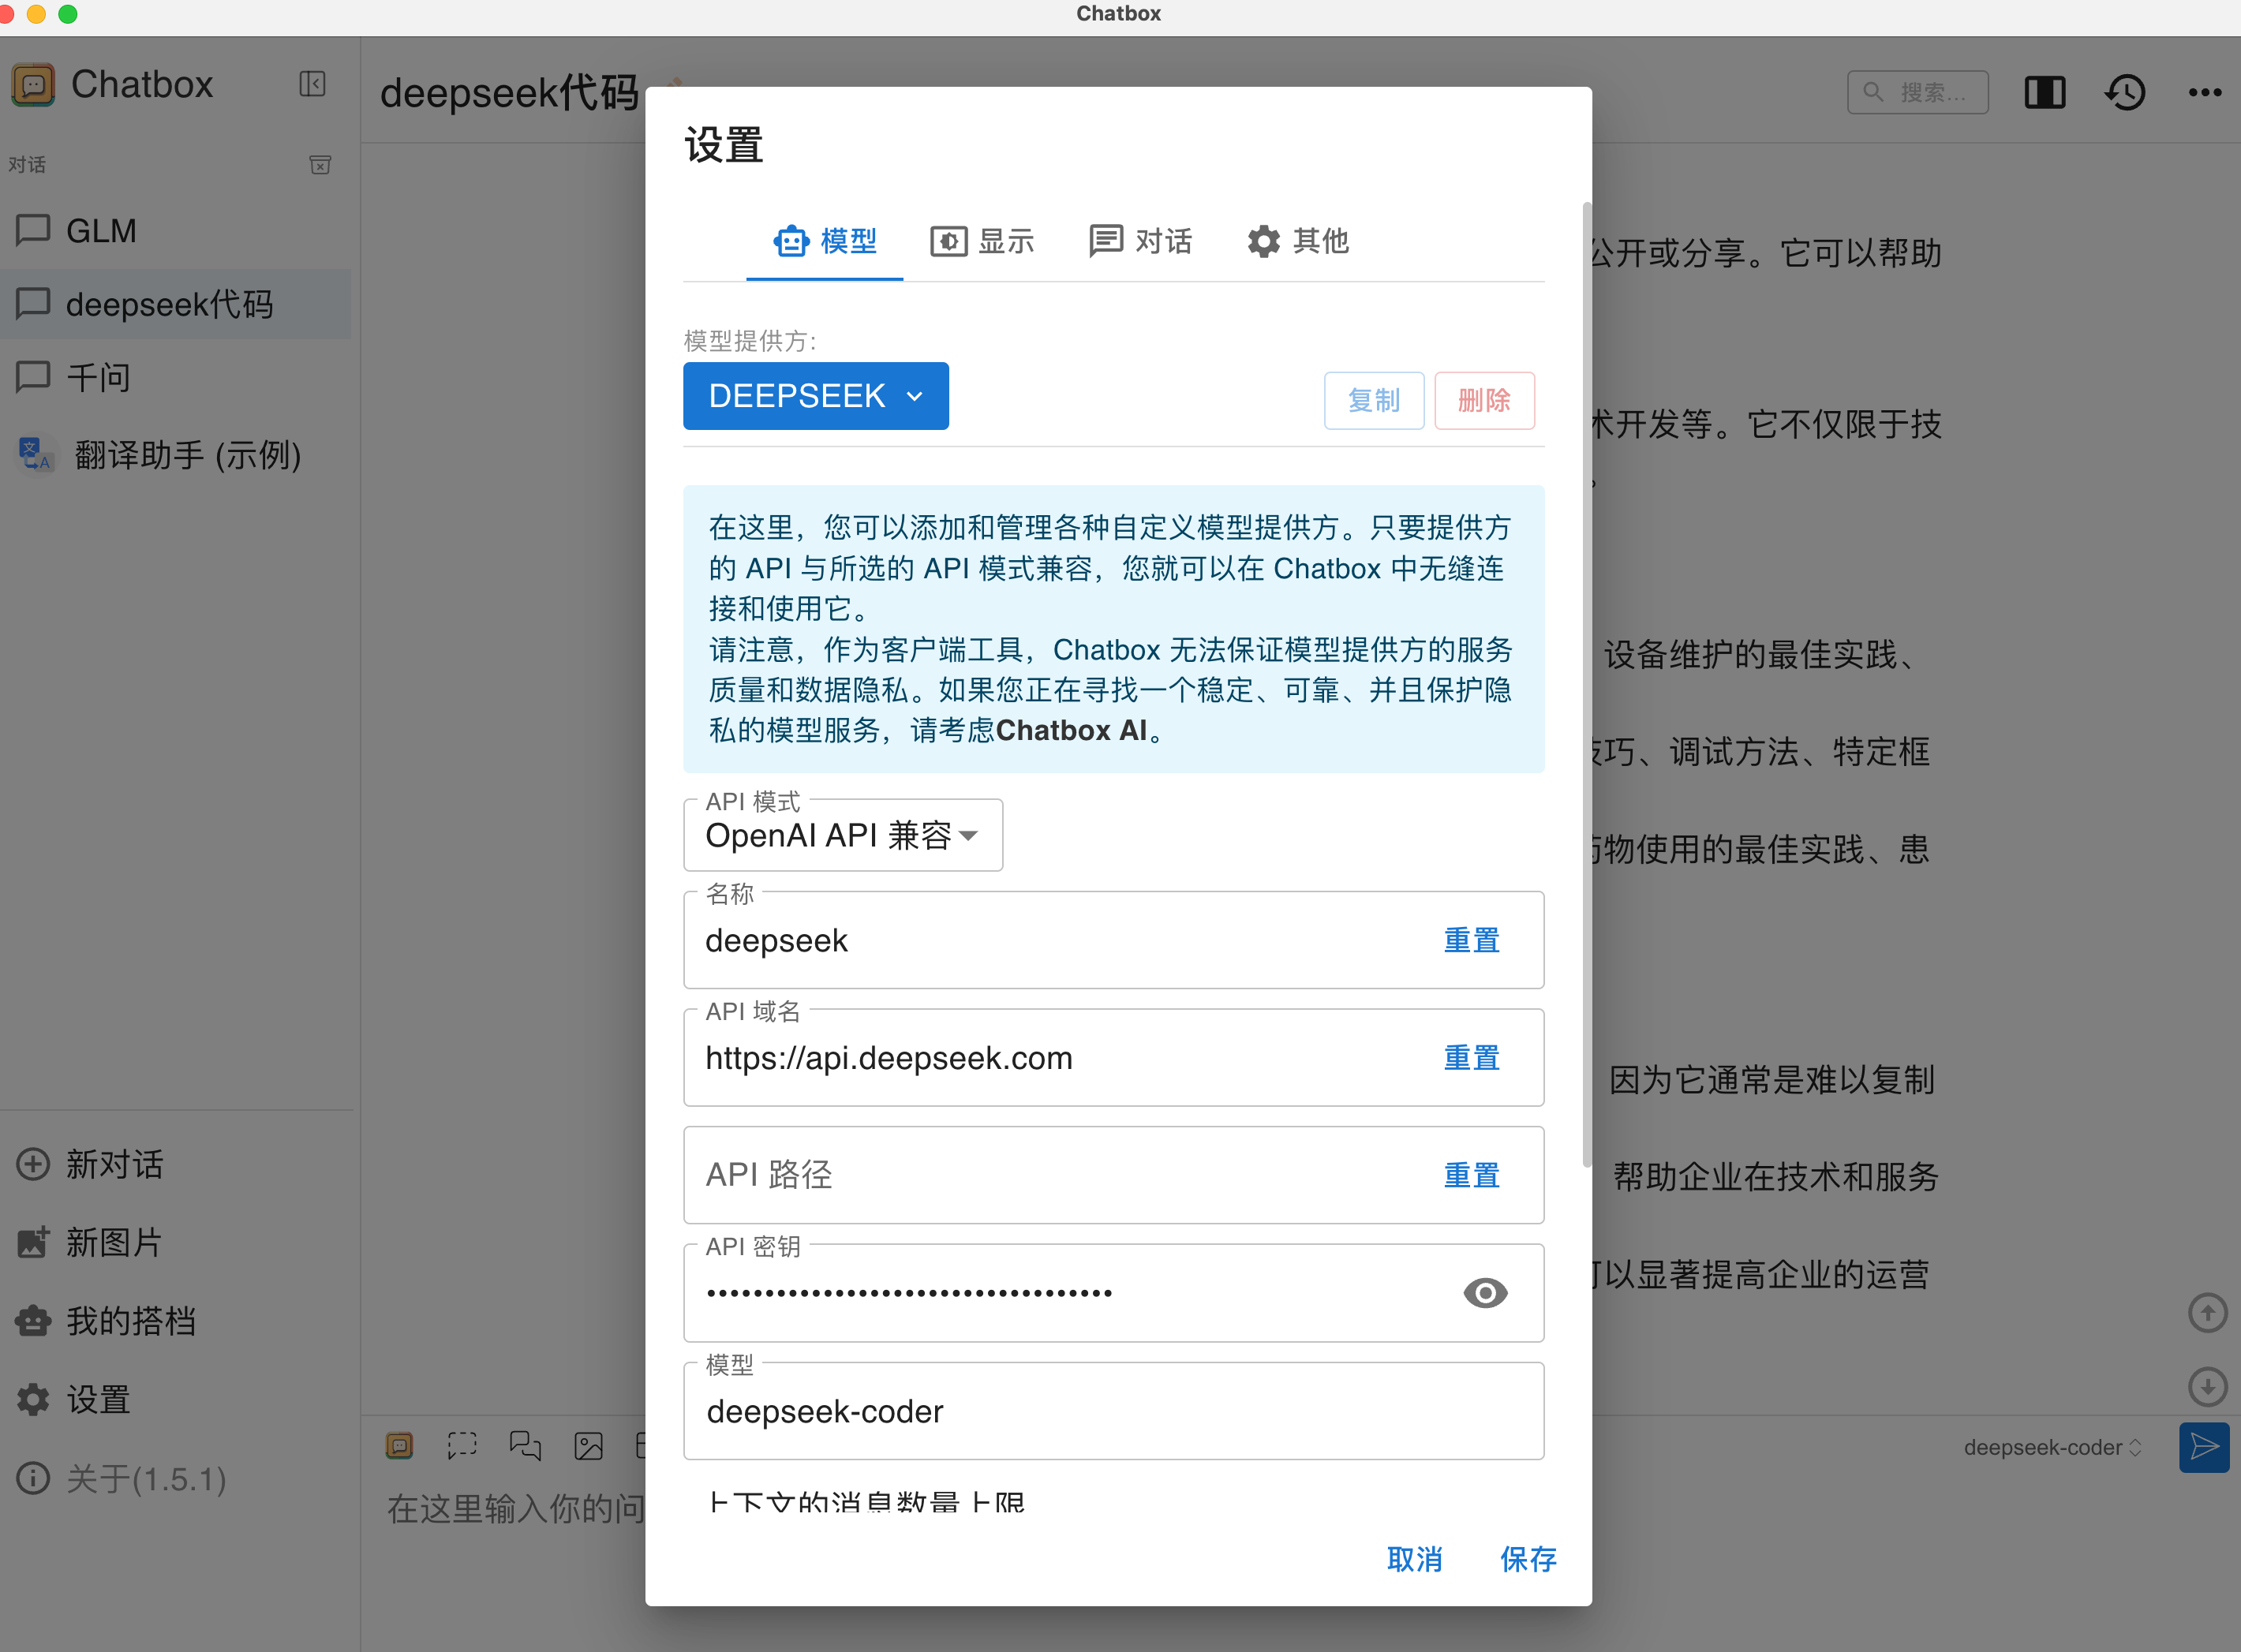This screenshot has width=2241, height=1652.
Task: Open the history clock icon in header
Action: click(2125, 92)
